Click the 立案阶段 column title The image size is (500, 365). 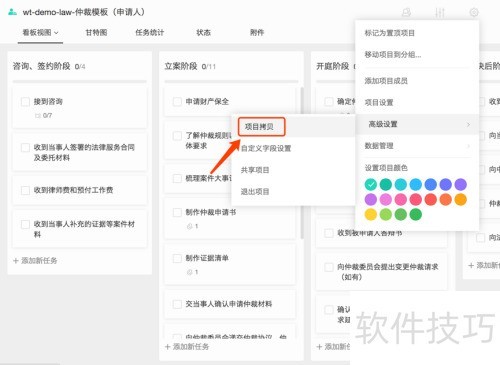(x=181, y=66)
